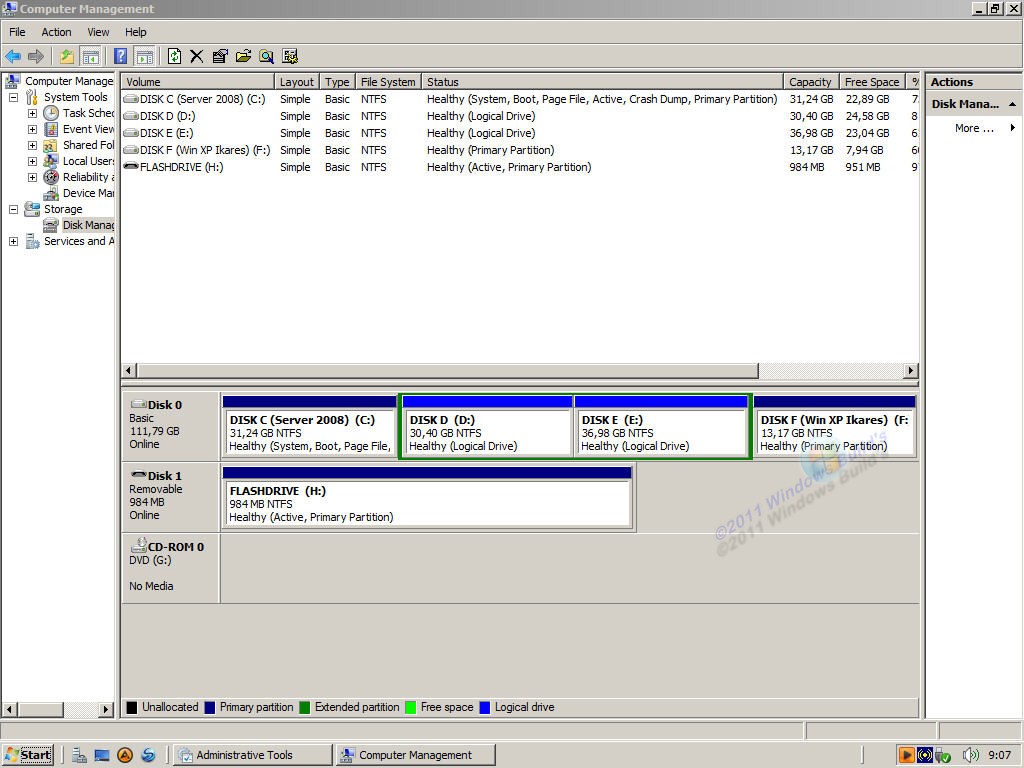Click DISK C partition block in Disk 0
This screenshot has width=1024, height=768.
(310, 426)
